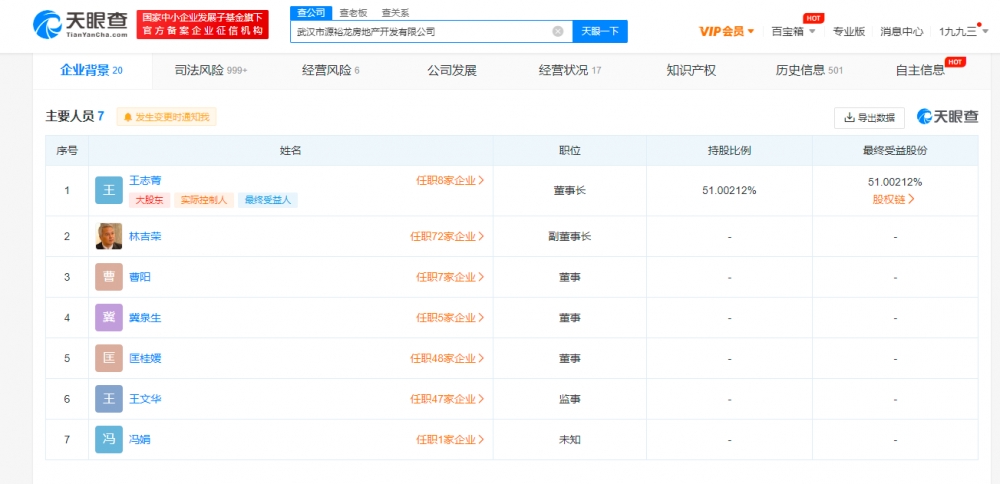Click the 王 avatar beside 王文华
The height and width of the screenshot is (484, 1000).
[108, 399]
